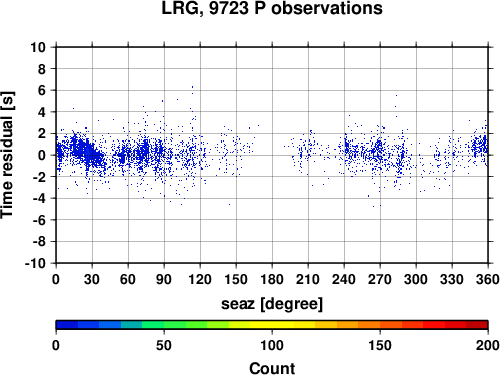The width and height of the screenshot is (500, 375).
Task: Click the outlier point near 6 seconds residual
Action: [192, 87]
